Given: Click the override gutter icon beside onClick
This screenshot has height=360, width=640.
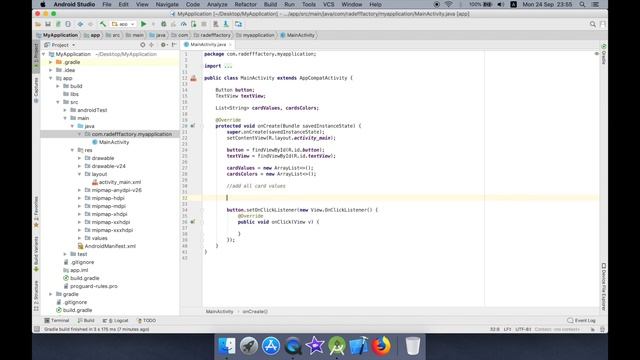Looking at the screenshot, I should pyautogui.click(x=193, y=222).
